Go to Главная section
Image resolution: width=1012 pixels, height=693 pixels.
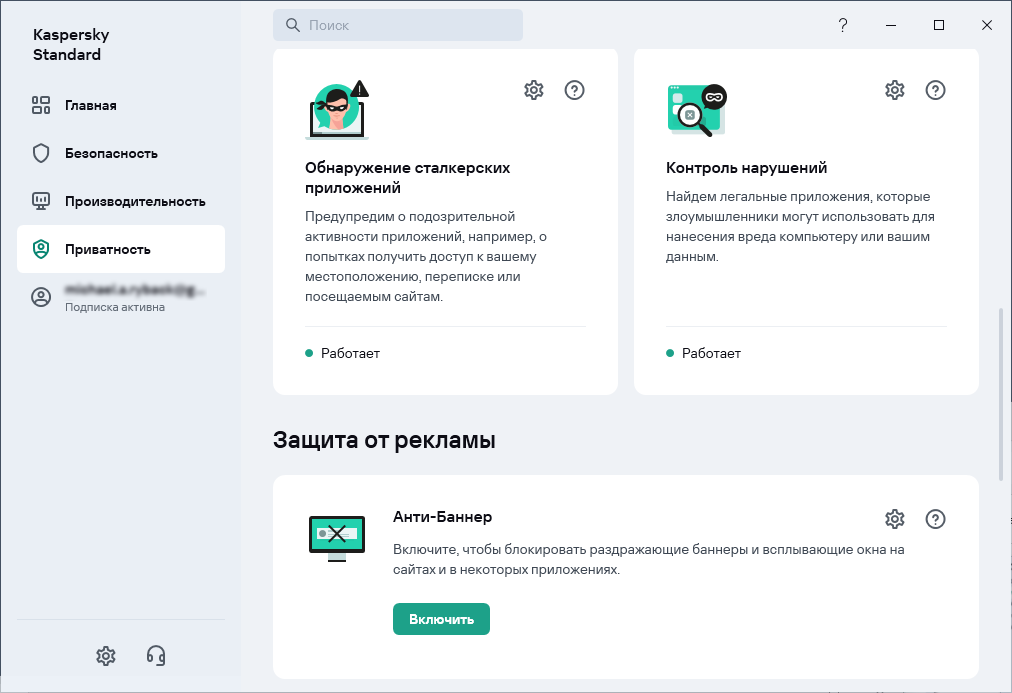click(x=121, y=105)
